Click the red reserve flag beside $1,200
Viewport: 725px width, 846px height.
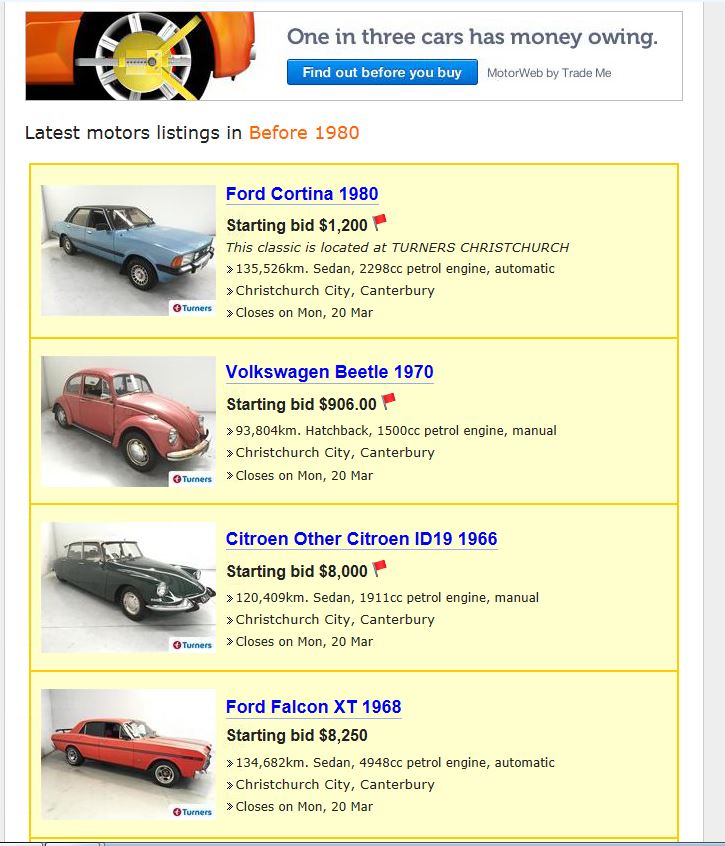[x=380, y=222]
